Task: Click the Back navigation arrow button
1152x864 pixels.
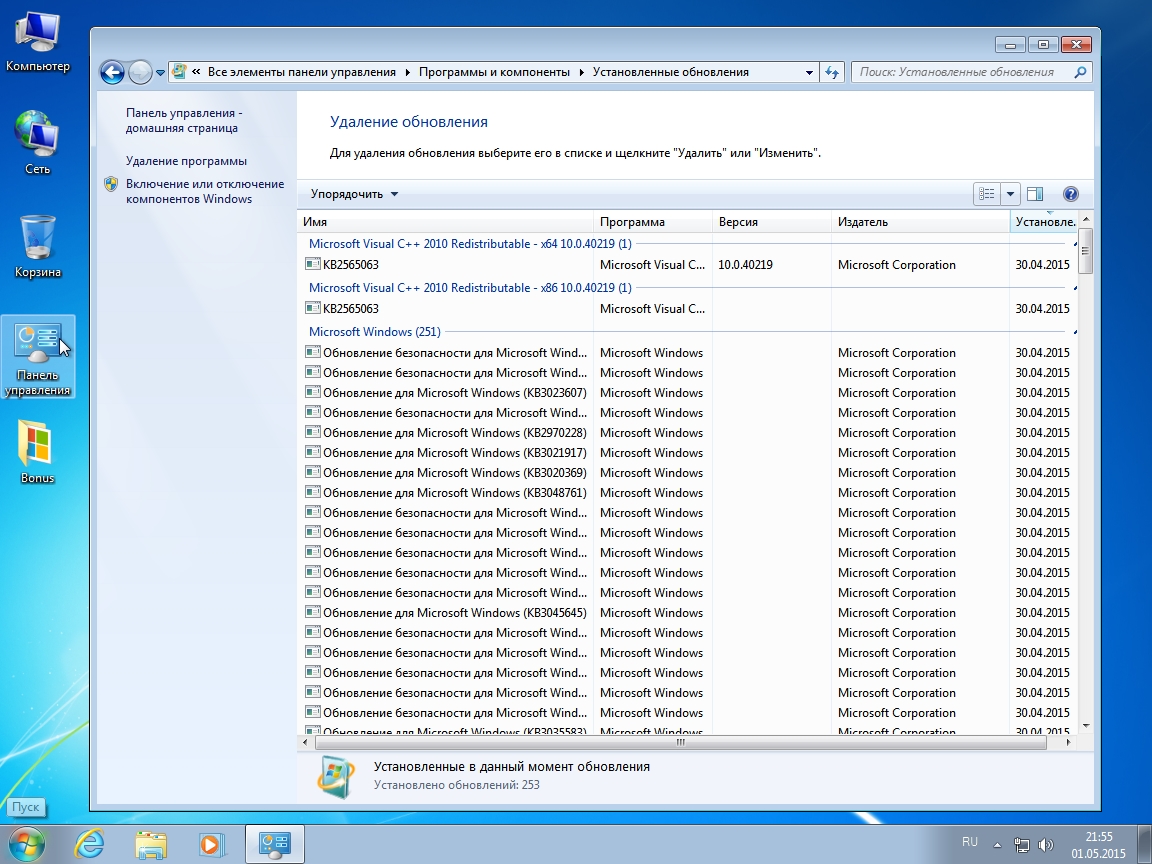Action: point(112,72)
